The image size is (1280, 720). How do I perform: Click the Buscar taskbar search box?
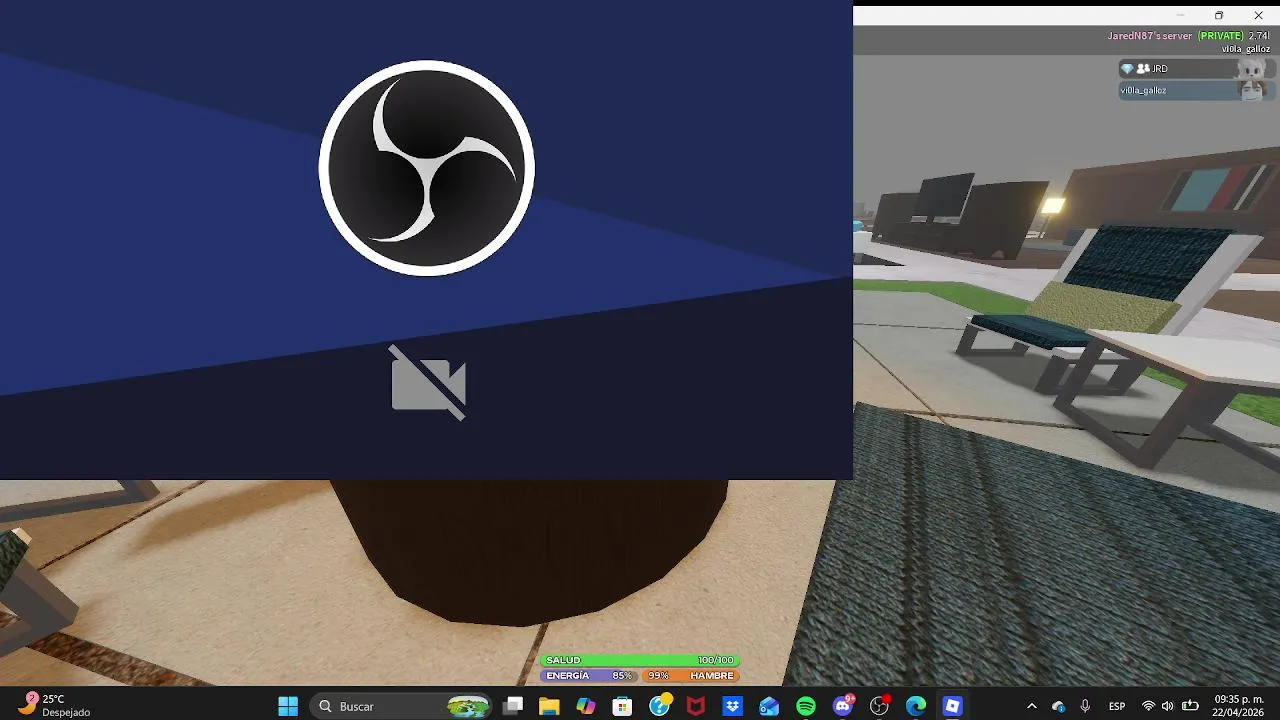402,706
